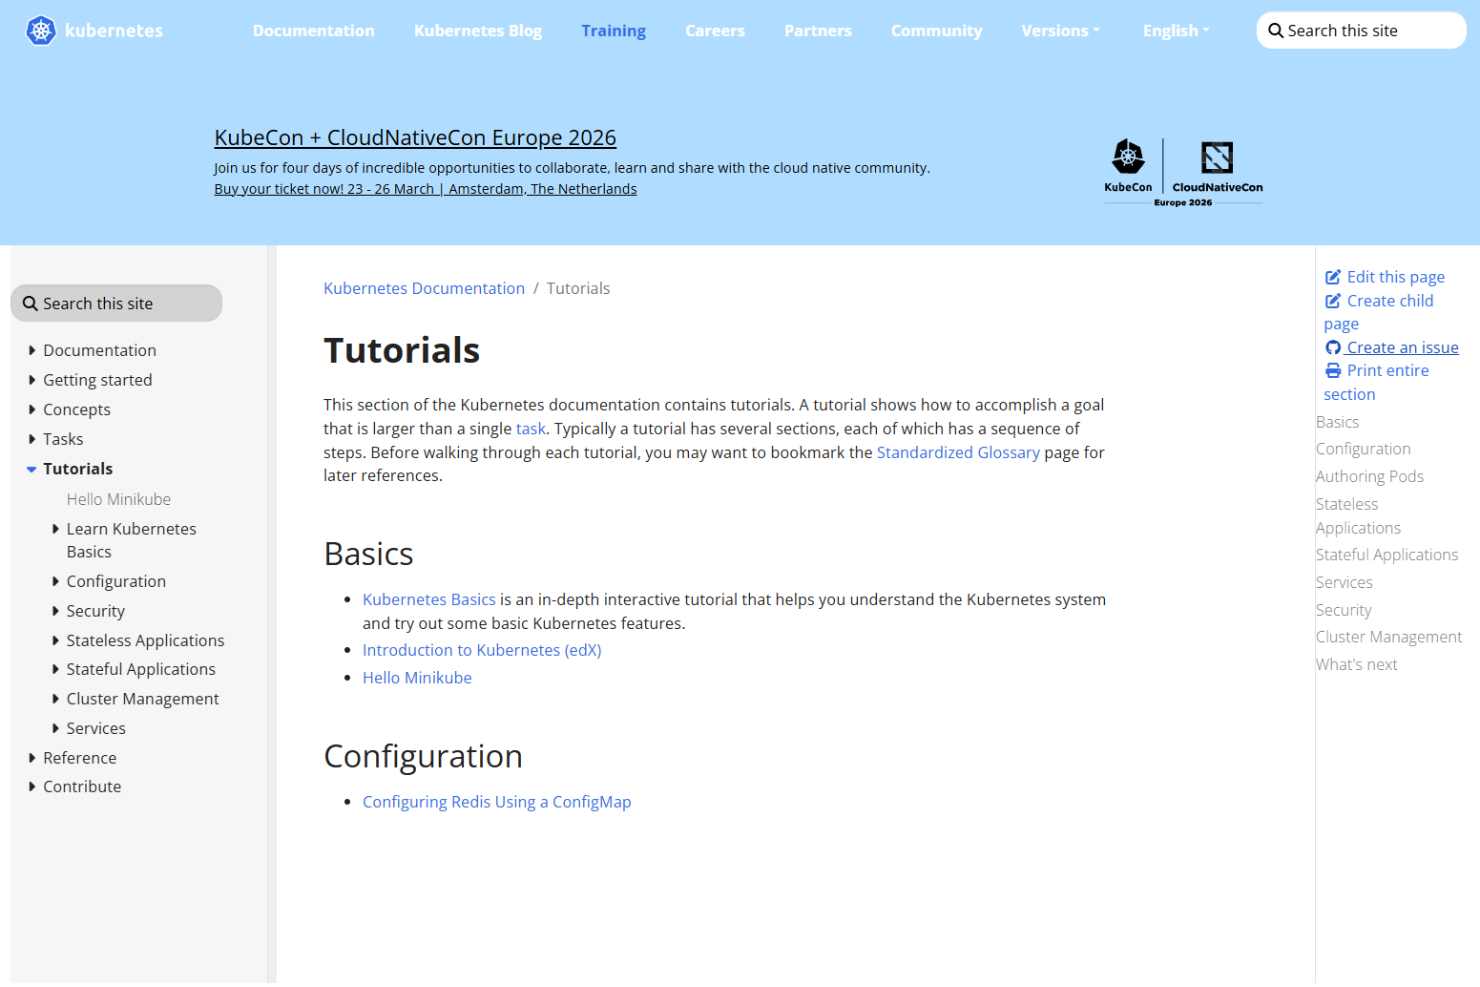Click the magnifier icon in sidebar search

(x=31, y=304)
